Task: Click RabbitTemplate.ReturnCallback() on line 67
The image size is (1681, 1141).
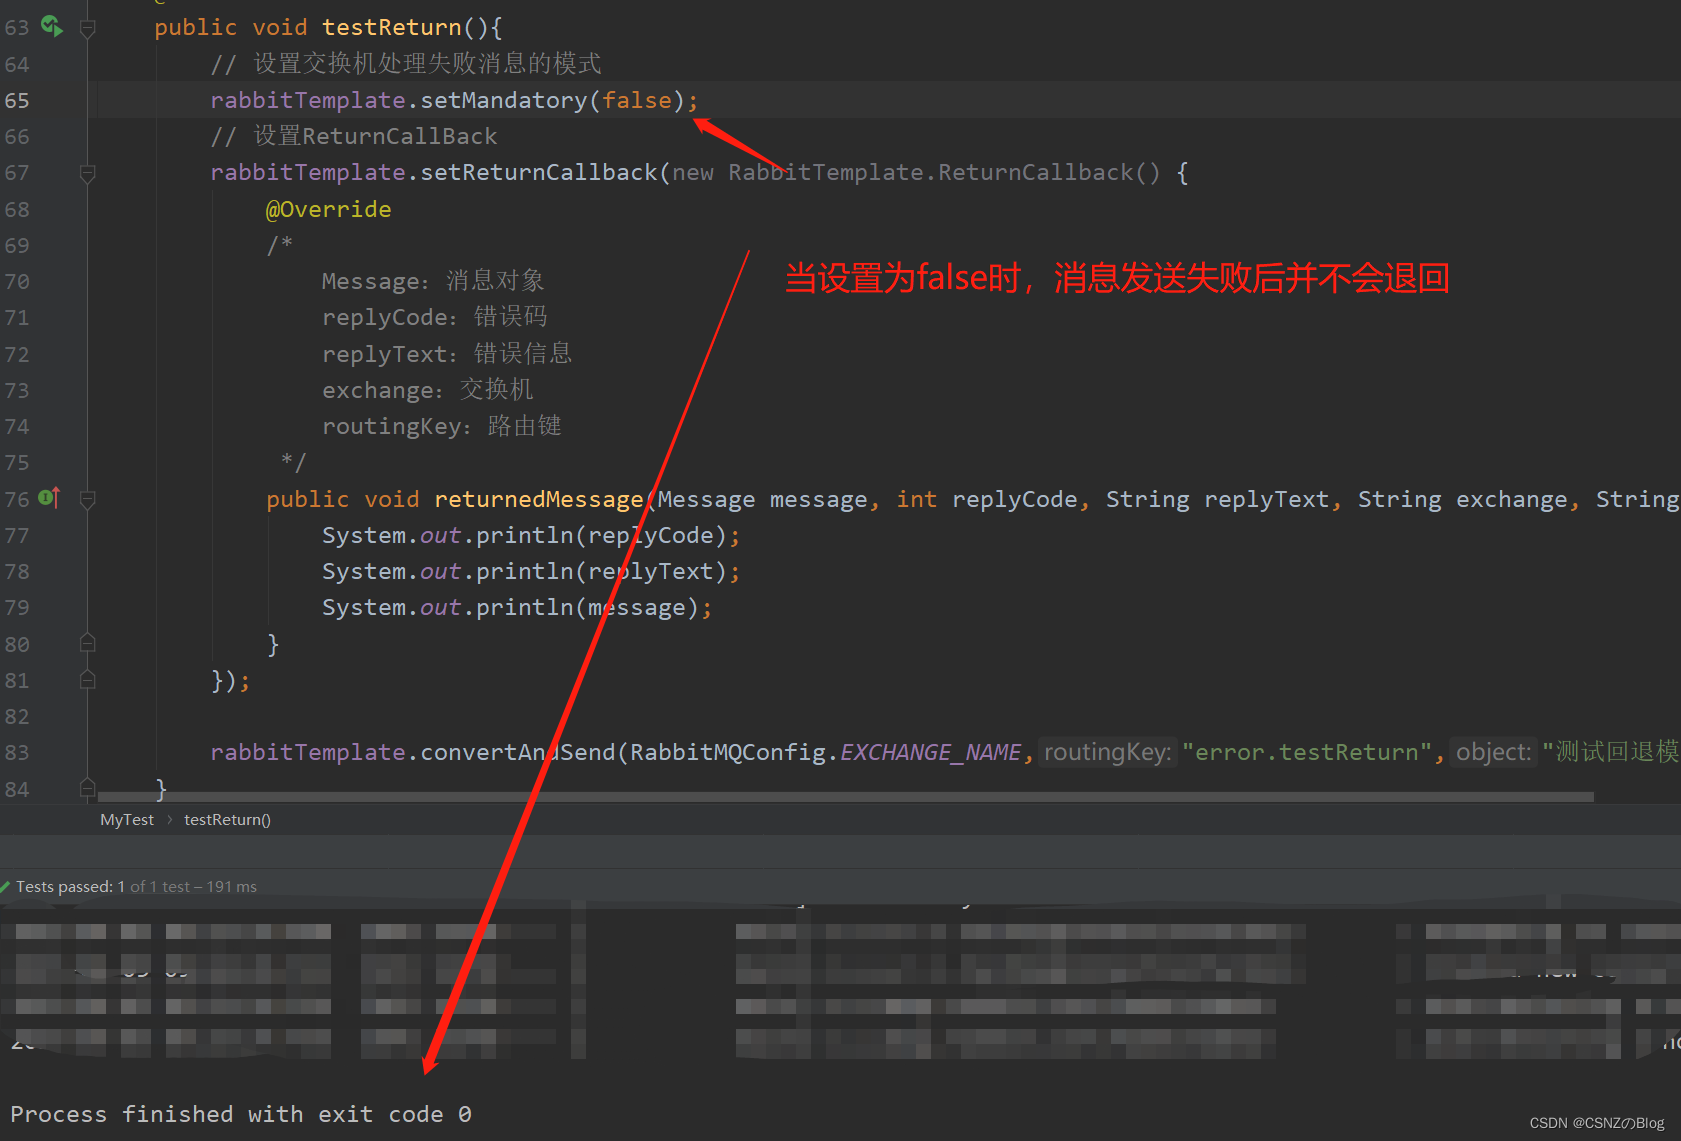Action: 944,172
